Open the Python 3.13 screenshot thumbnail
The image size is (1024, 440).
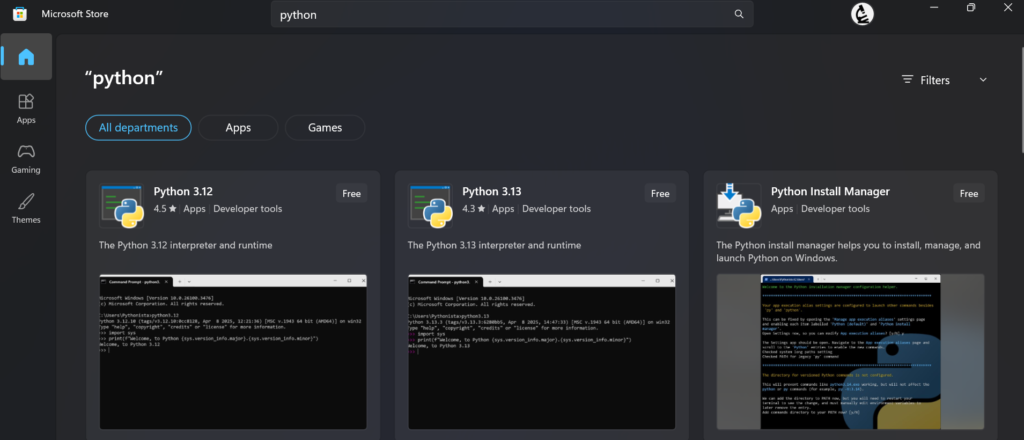coord(542,352)
